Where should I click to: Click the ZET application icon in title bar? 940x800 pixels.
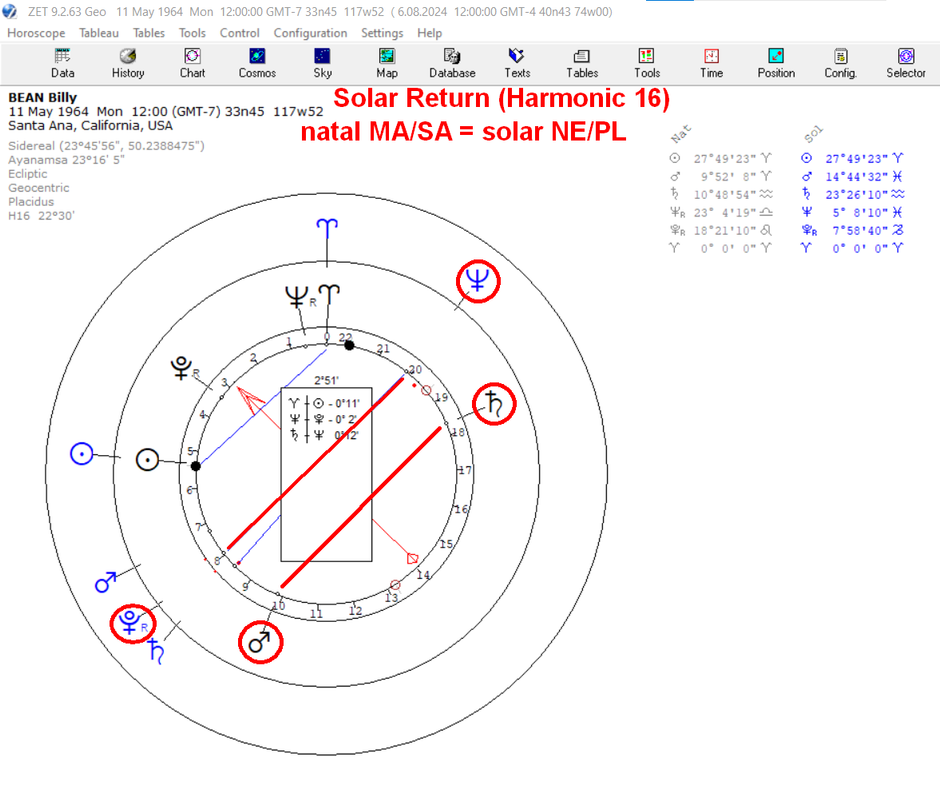click(10, 11)
